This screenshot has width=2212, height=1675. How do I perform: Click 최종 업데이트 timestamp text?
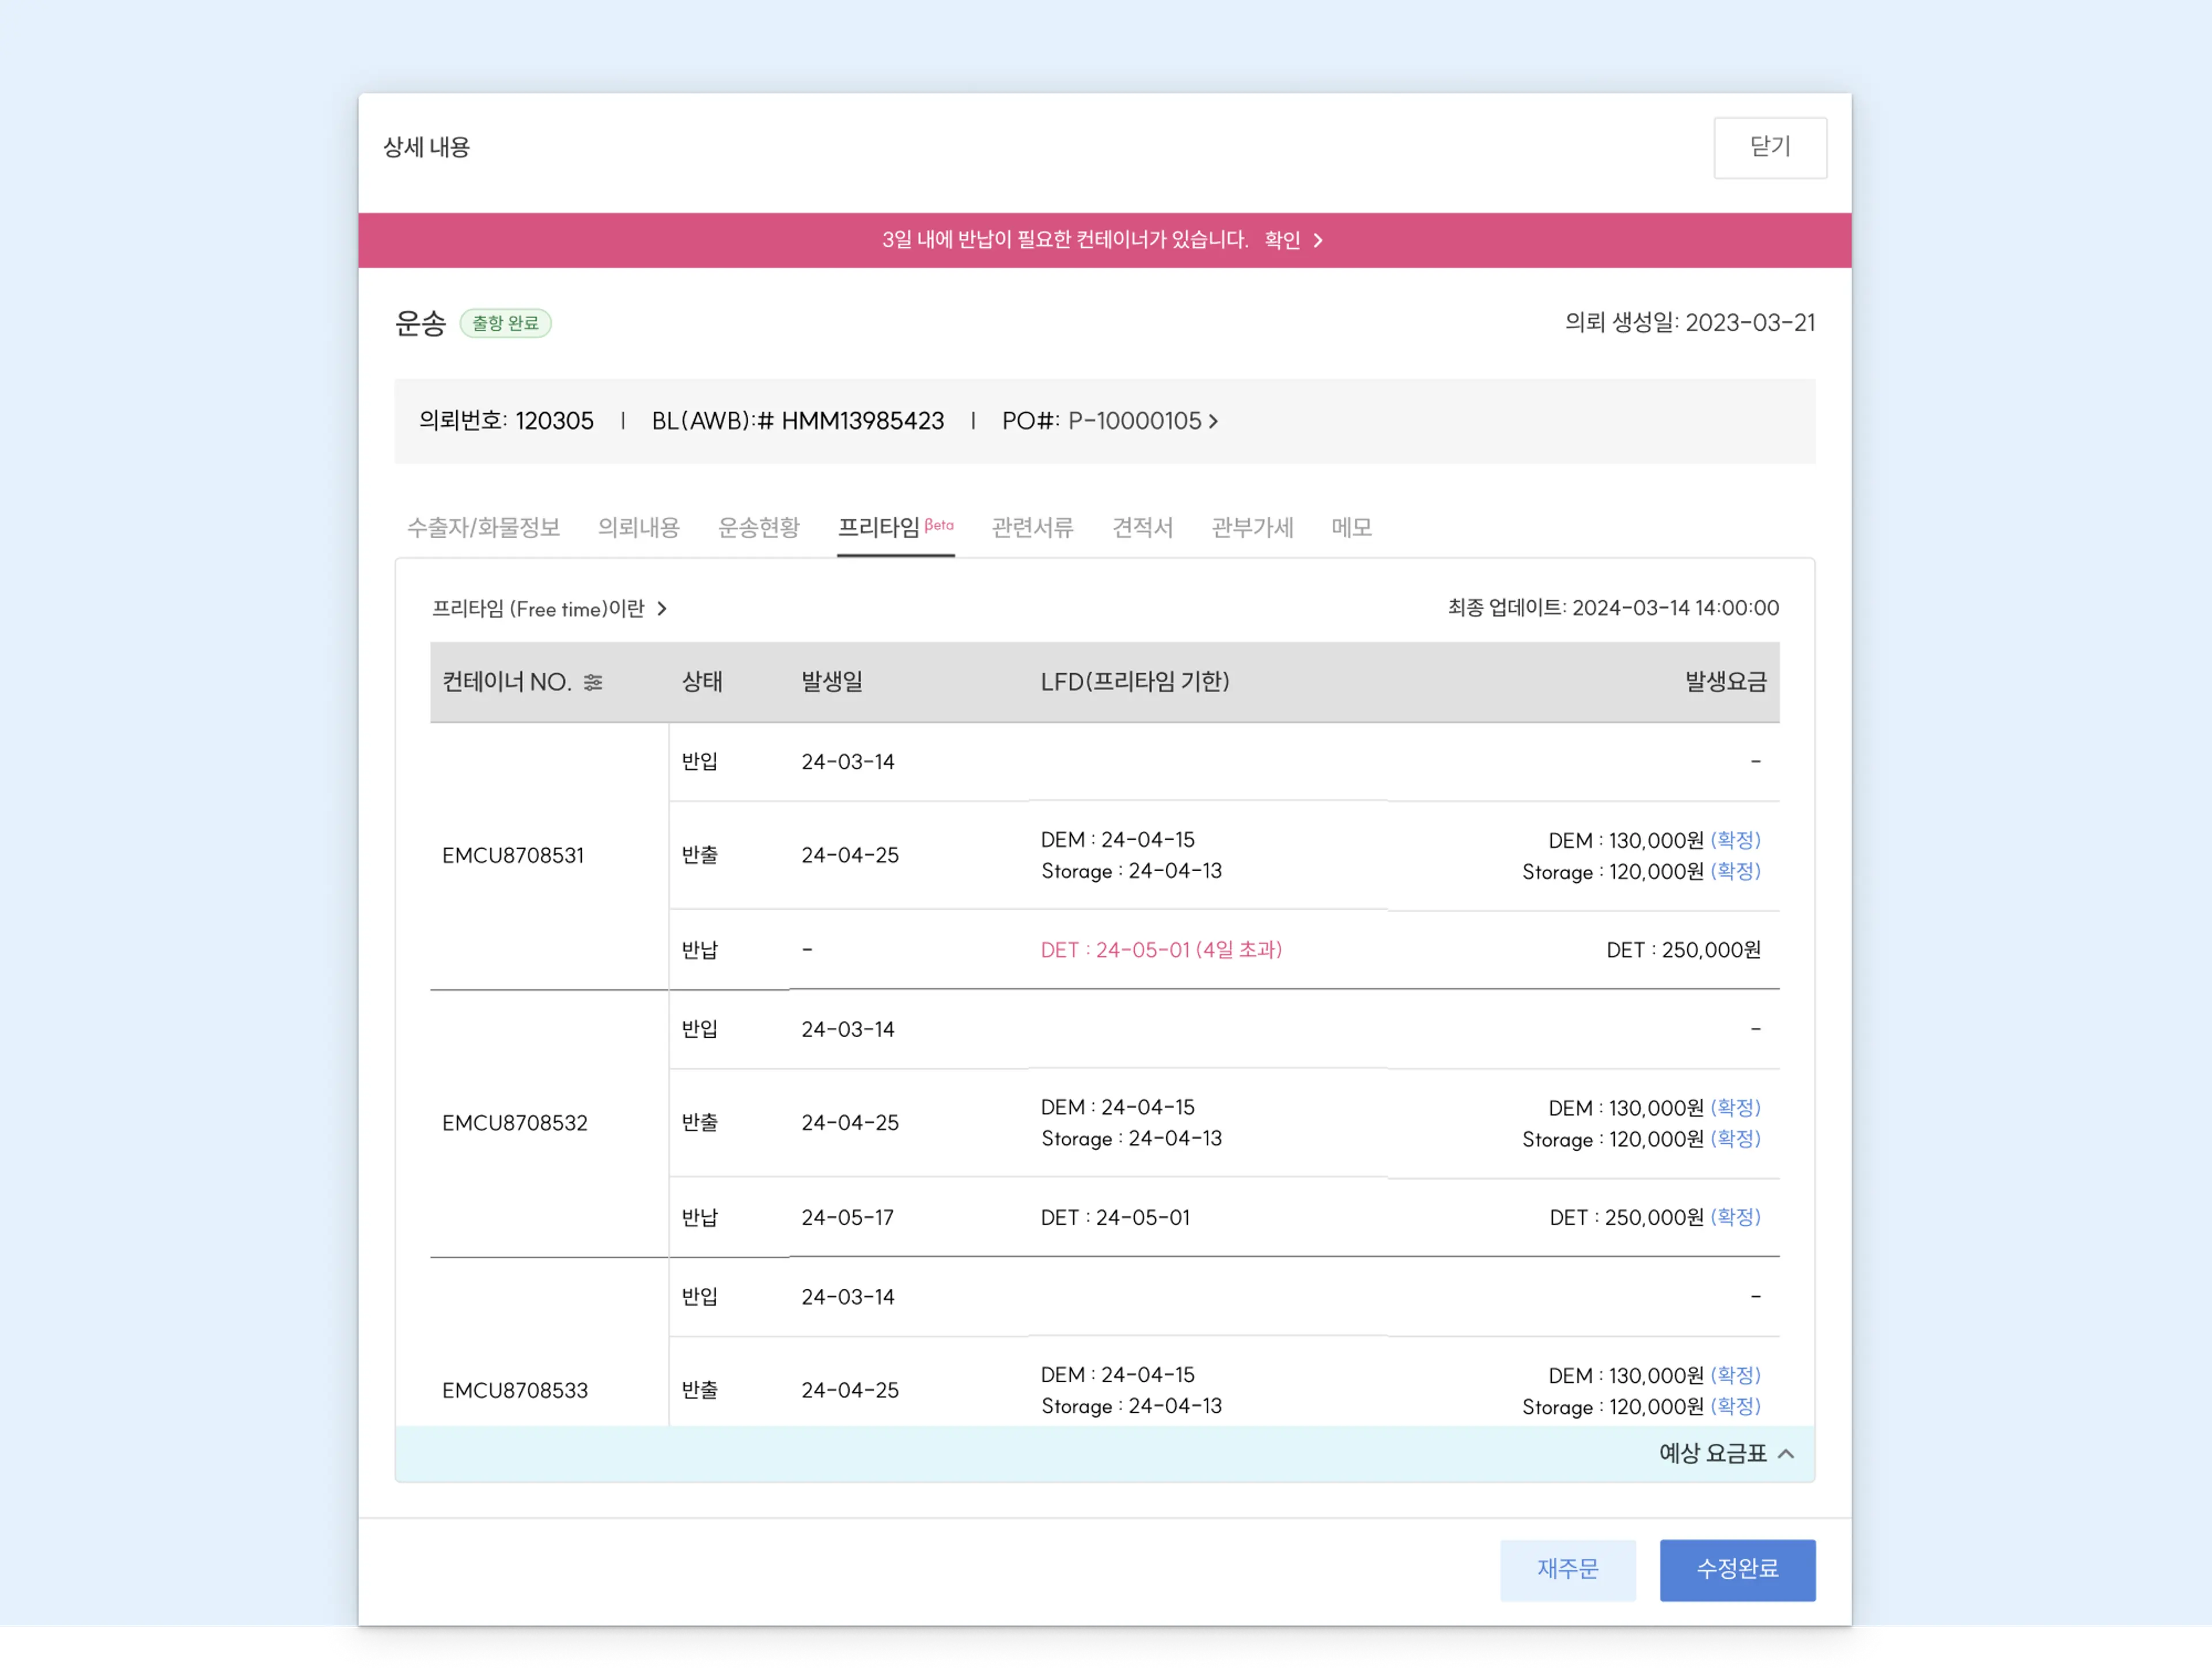pyautogui.click(x=1613, y=608)
